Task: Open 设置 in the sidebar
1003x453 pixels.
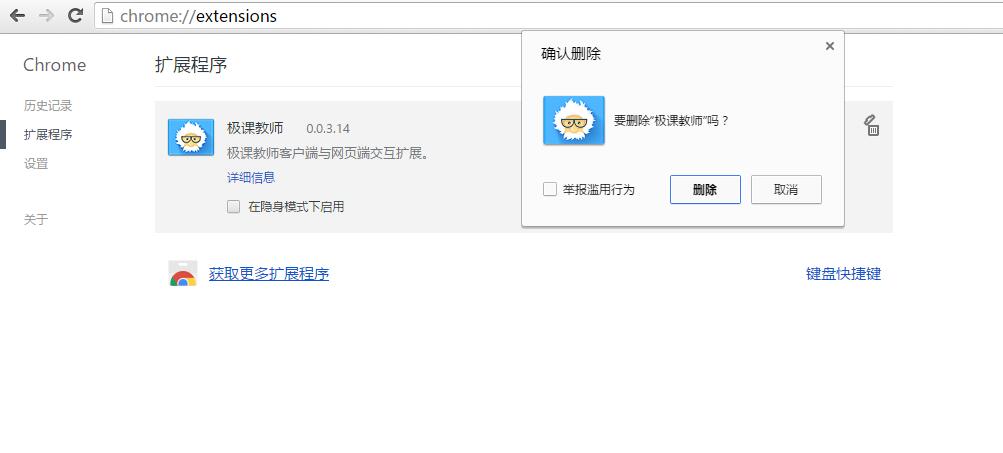Action: tap(36, 164)
